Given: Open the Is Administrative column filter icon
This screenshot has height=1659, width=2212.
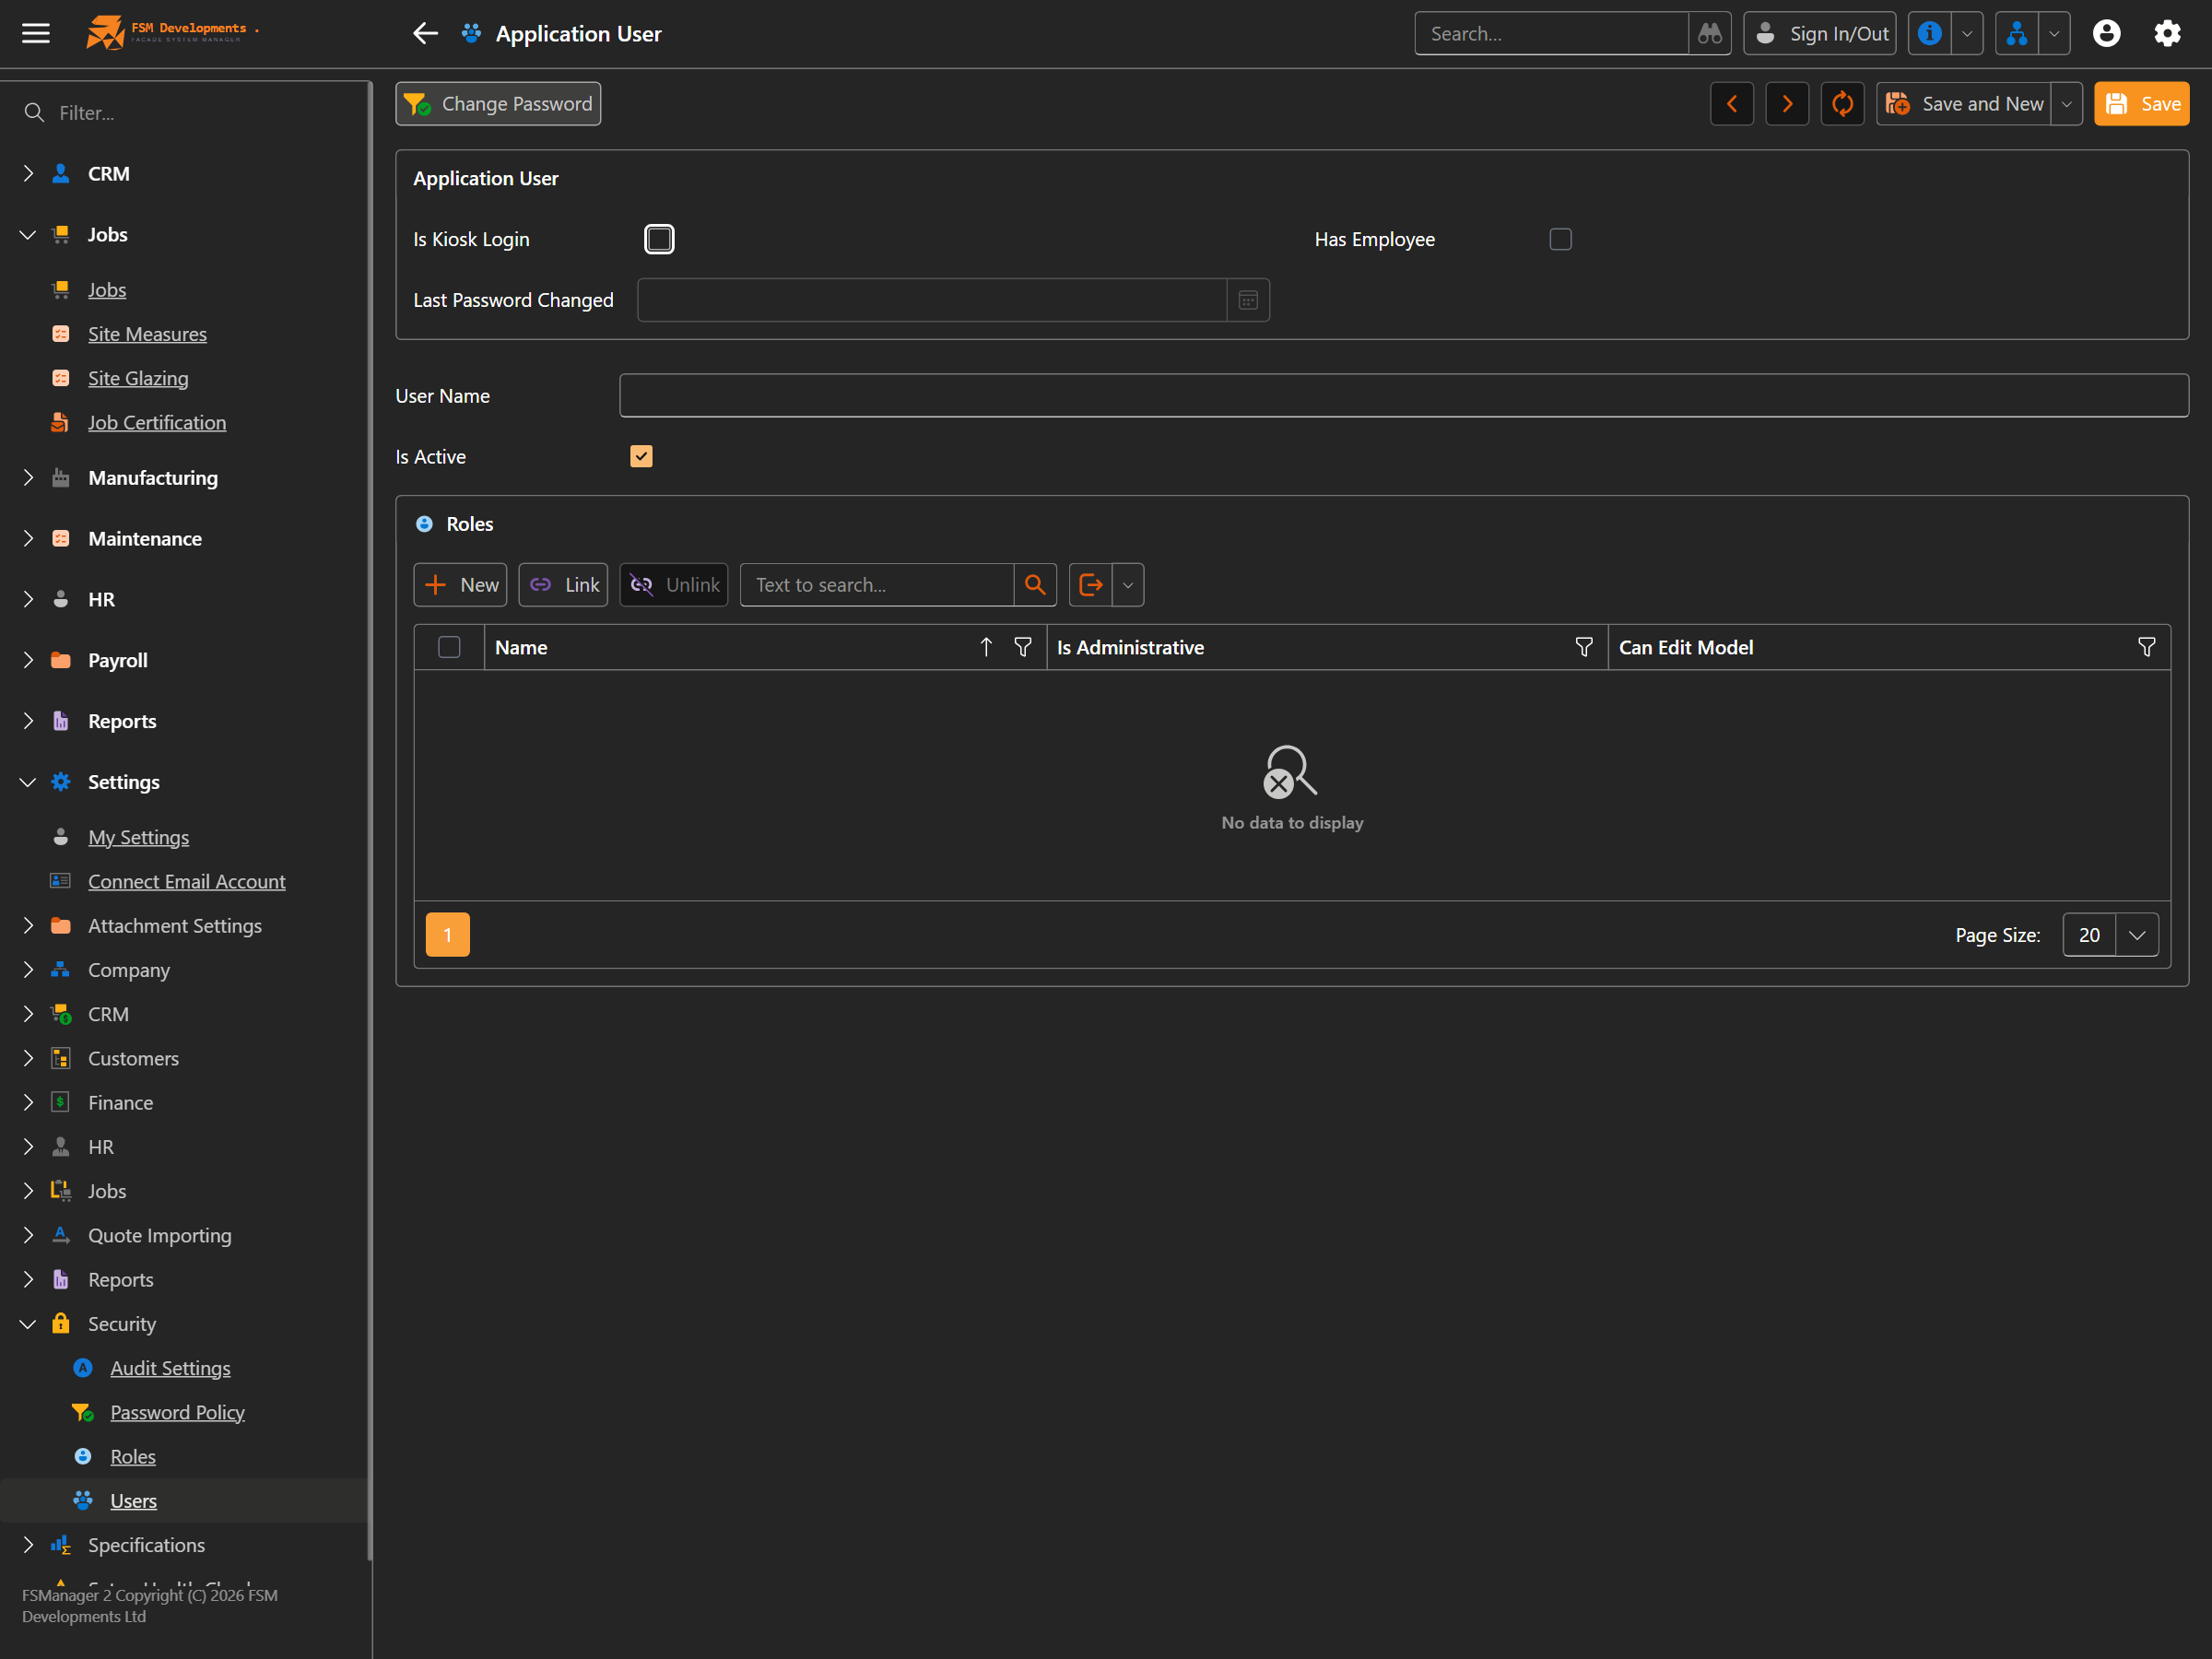Looking at the screenshot, I should tap(1584, 647).
